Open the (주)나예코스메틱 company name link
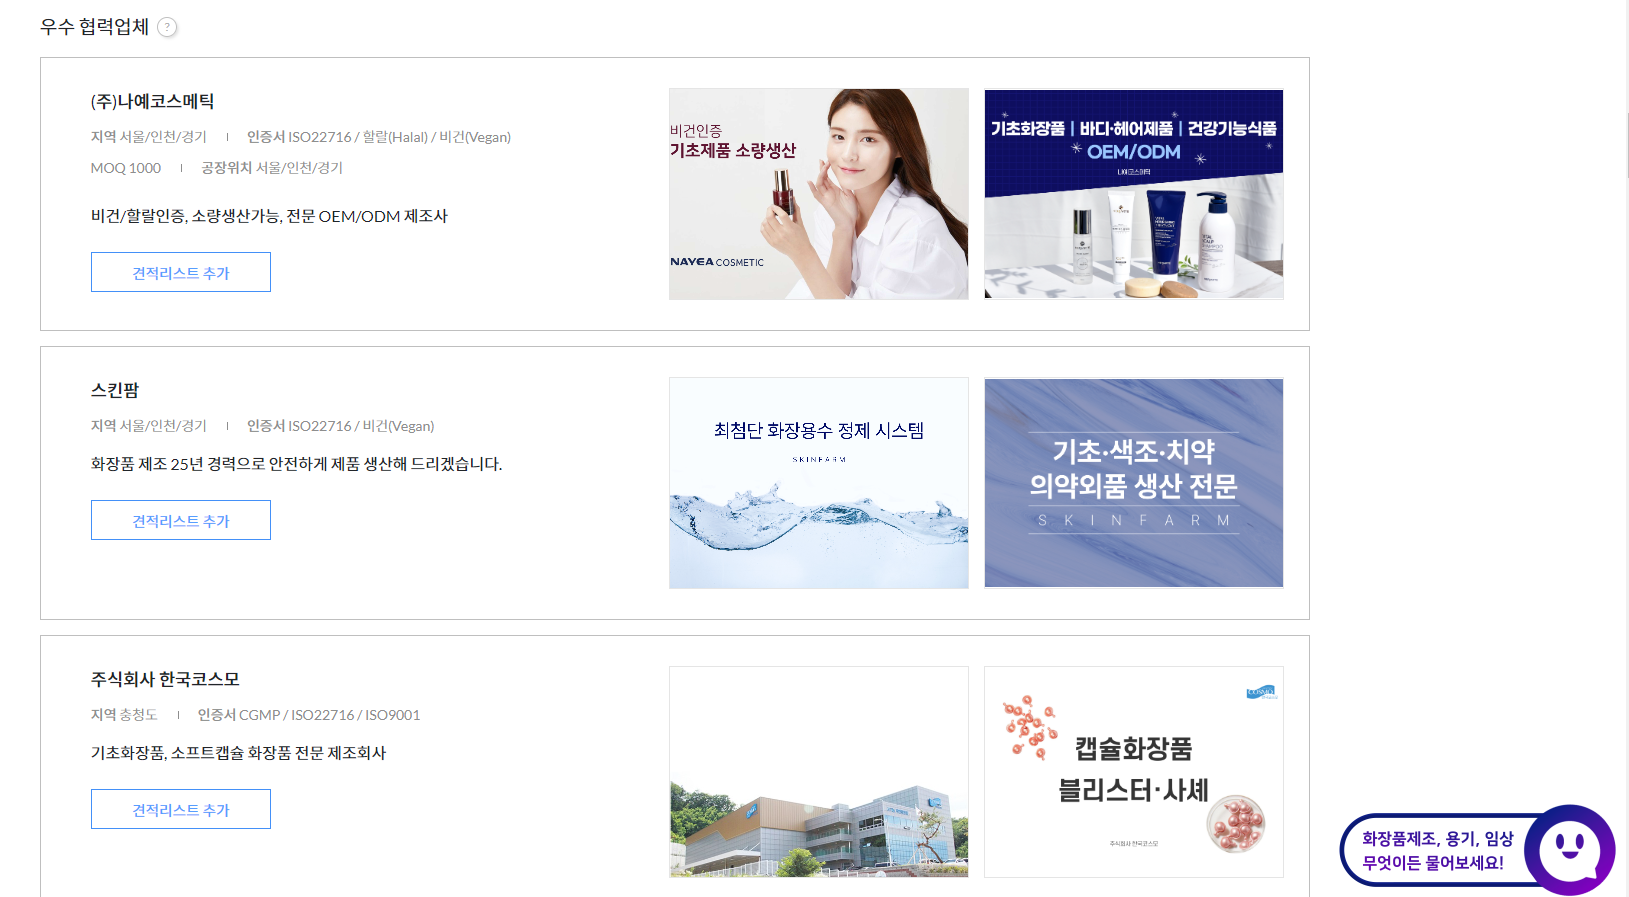The width and height of the screenshot is (1629, 897). (152, 101)
